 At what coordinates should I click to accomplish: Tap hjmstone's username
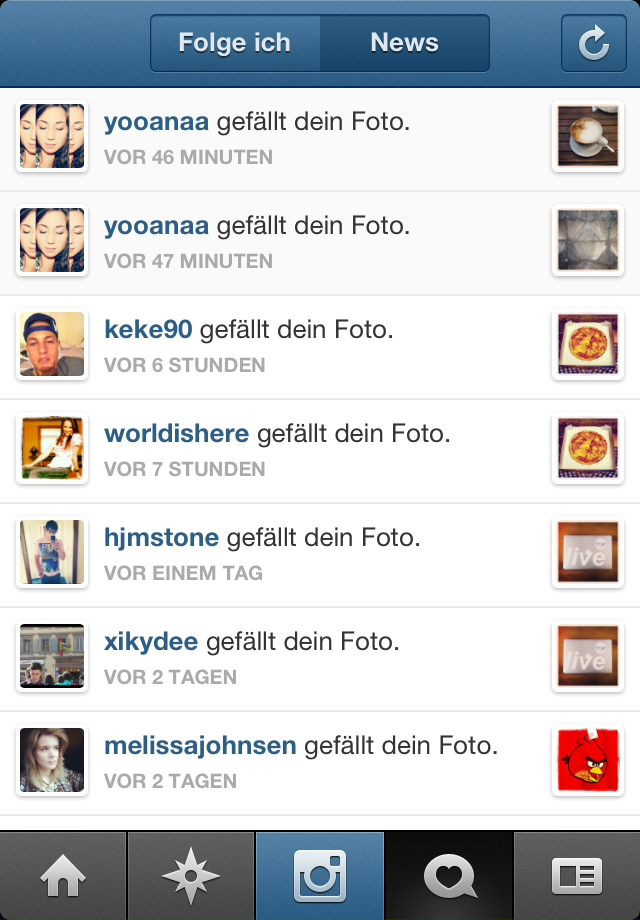(x=161, y=537)
